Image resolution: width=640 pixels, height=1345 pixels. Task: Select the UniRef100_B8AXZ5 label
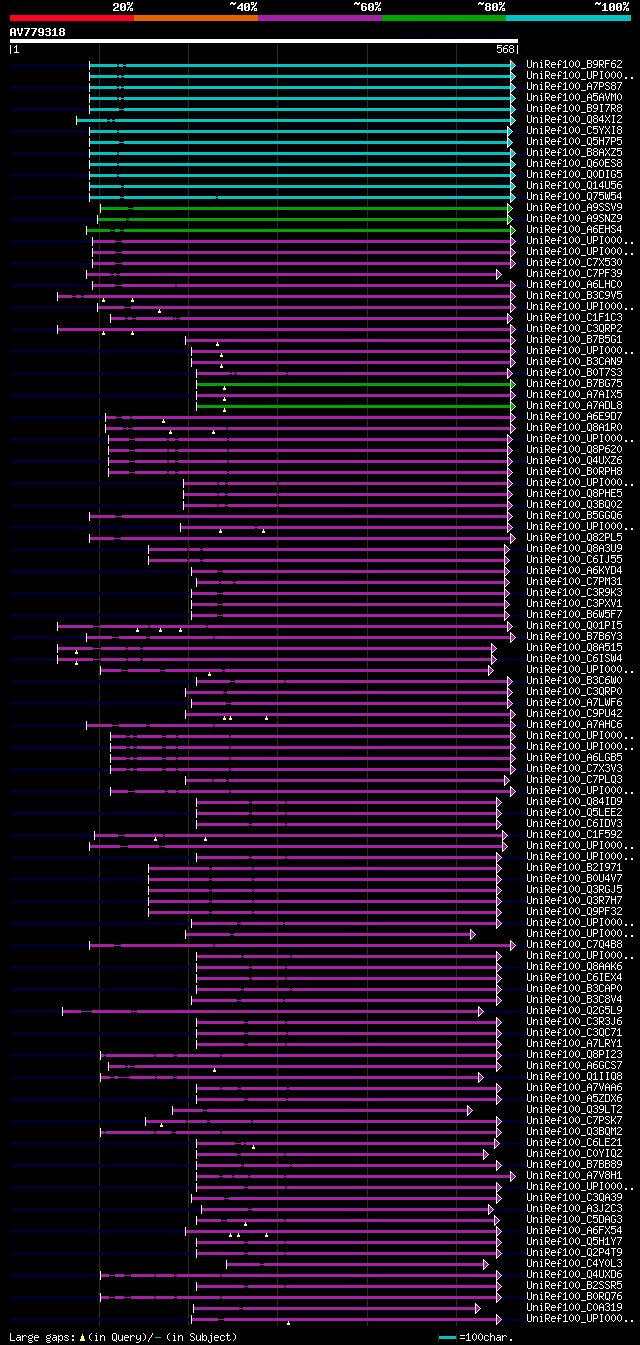point(574,153)
